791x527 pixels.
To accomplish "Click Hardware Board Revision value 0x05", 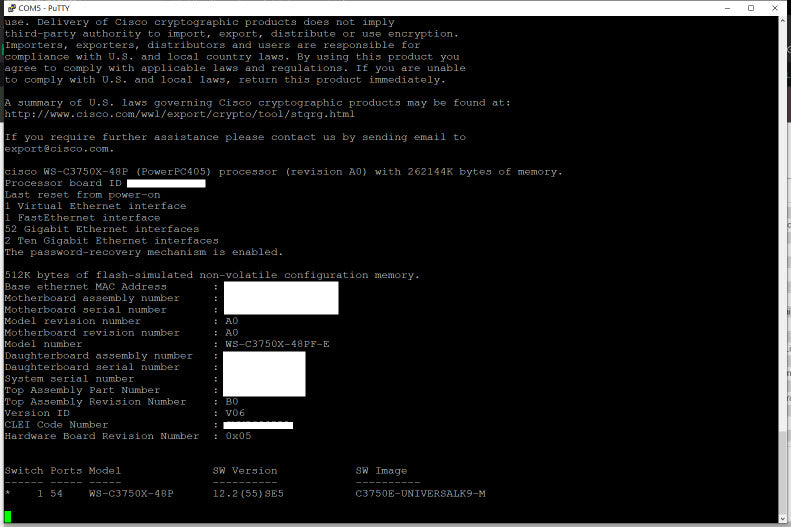I will (238, 436).
